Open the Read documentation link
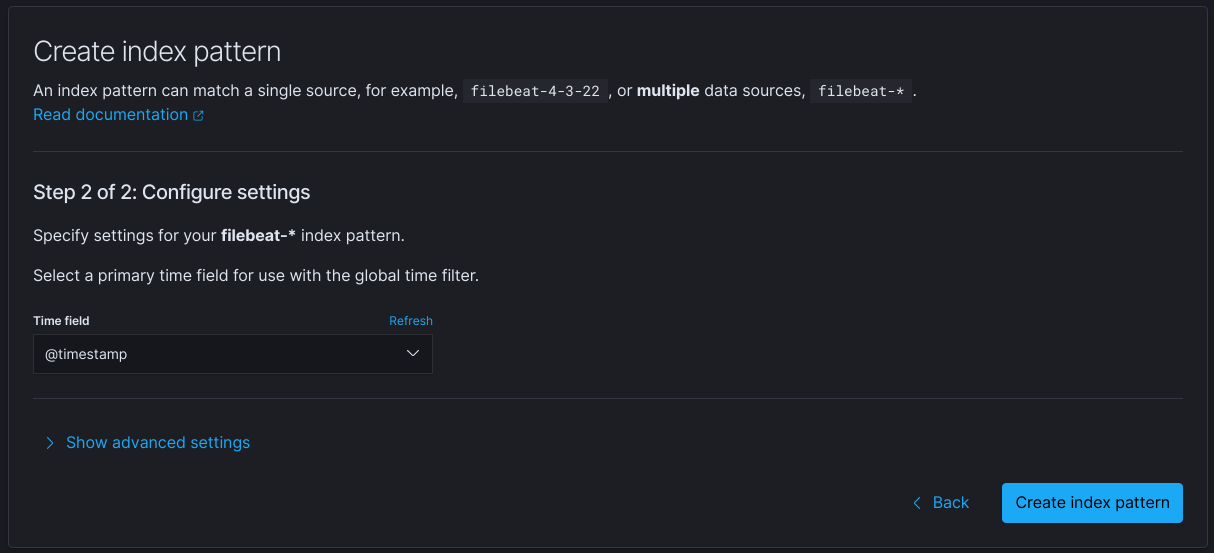This screenshot has height=553, width=1214. [110, 115]
